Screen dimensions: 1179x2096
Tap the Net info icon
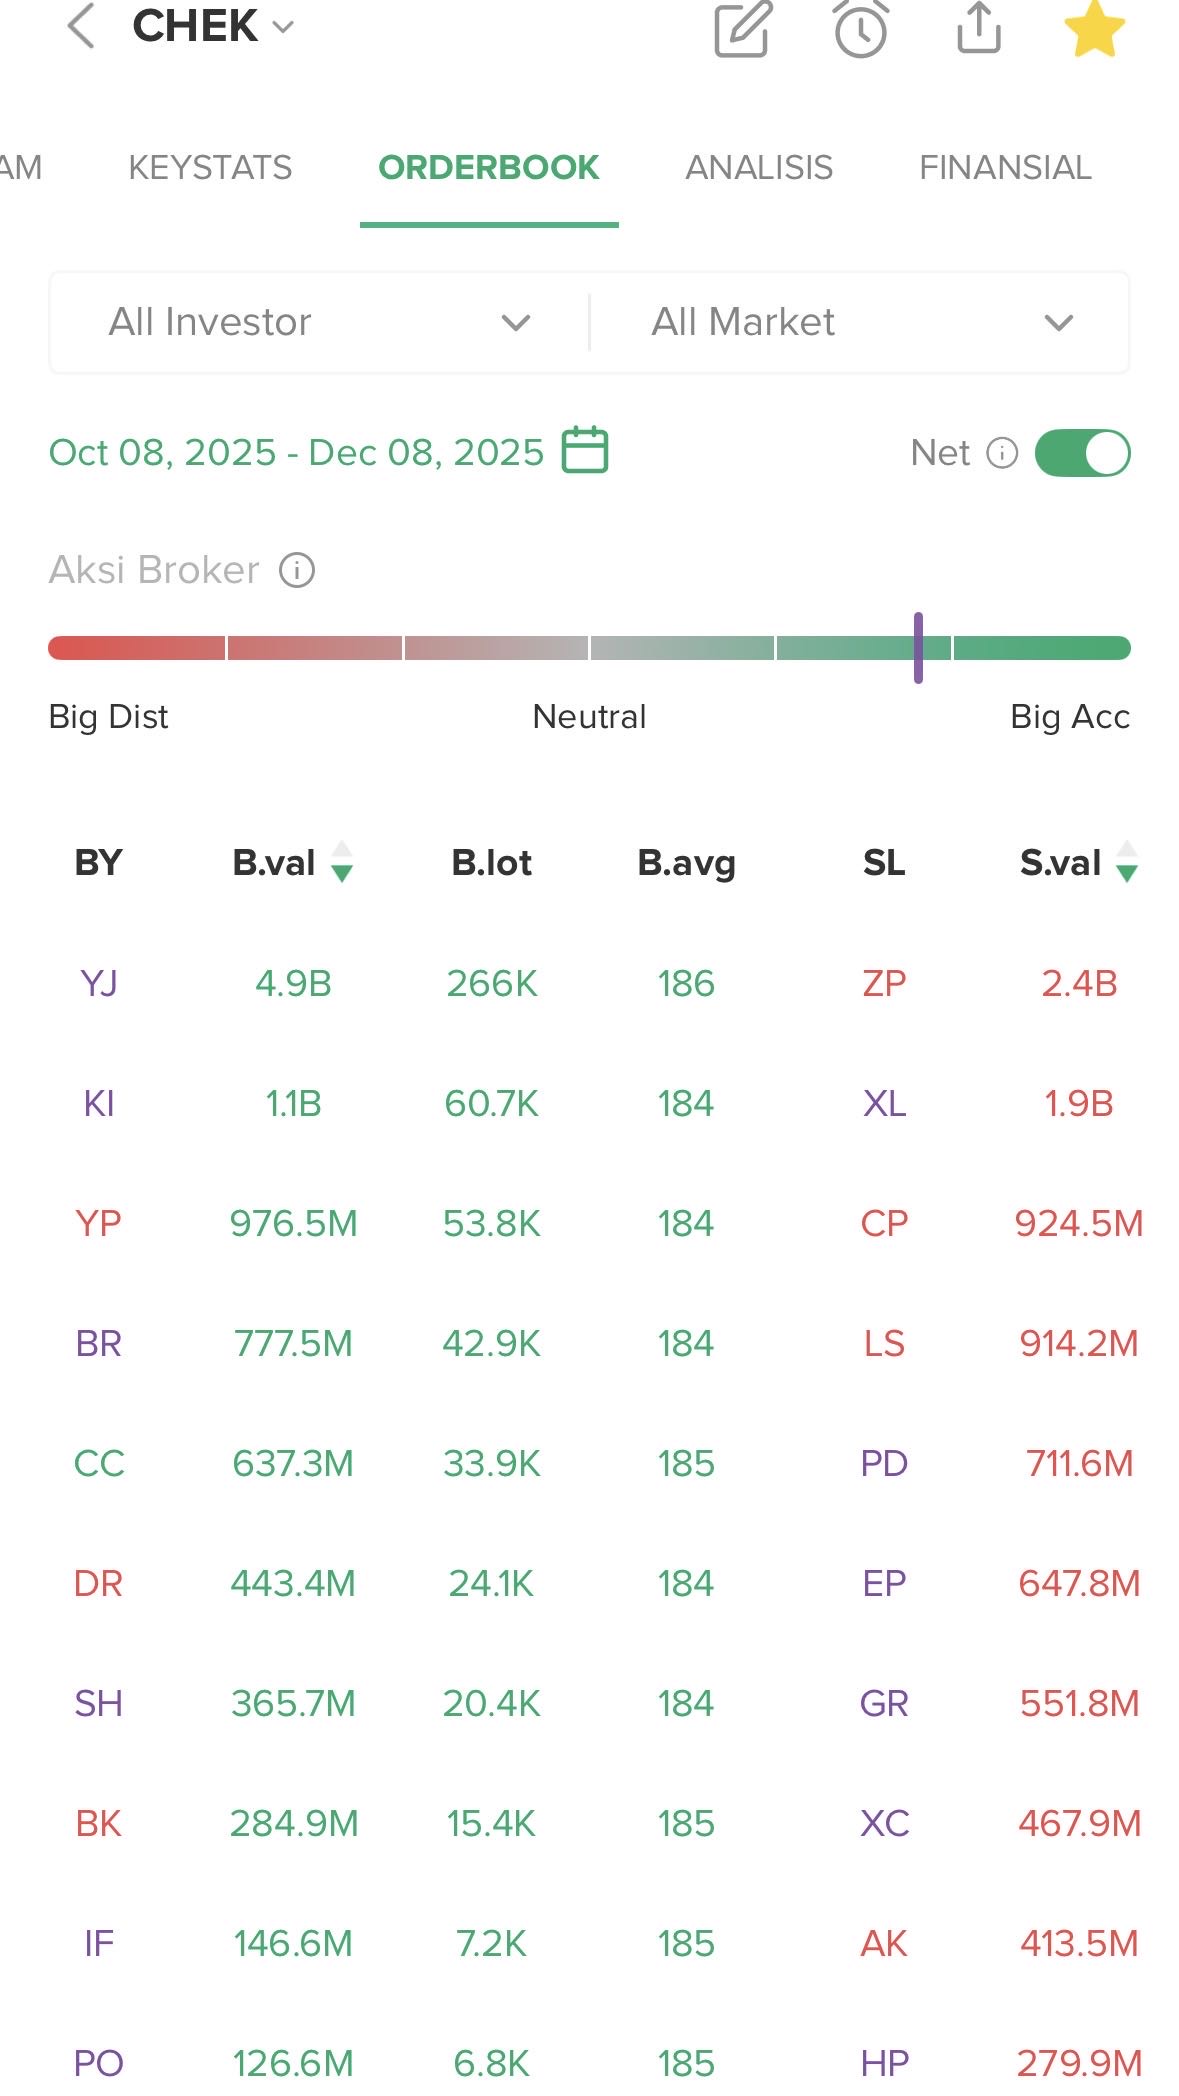click(x=1002, y=453)
